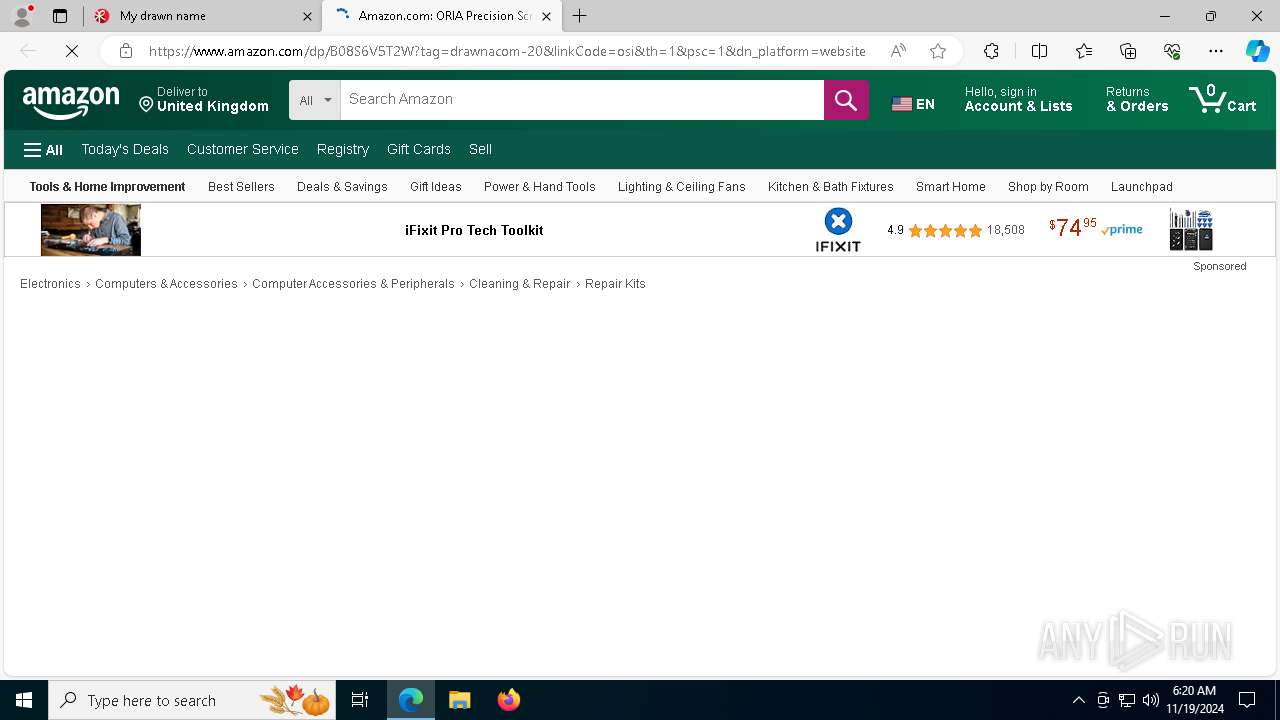Stop loading page with X button
1280x720 pixels.
click(72, 51)
